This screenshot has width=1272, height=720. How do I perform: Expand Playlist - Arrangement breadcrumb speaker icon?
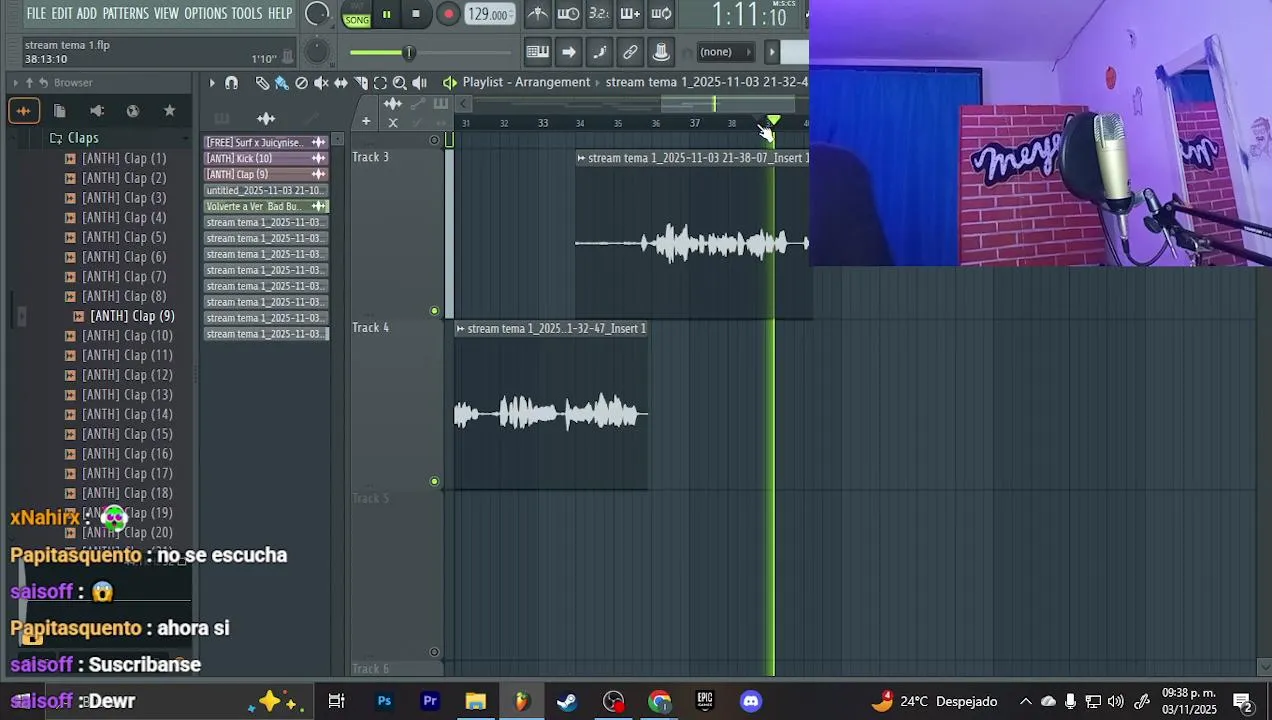[x=450, y=83]
